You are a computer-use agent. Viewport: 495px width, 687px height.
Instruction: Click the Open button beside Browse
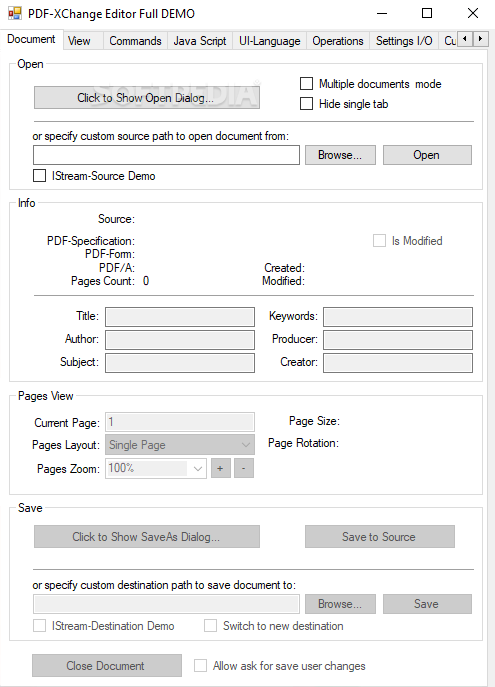tap(427, 155)
